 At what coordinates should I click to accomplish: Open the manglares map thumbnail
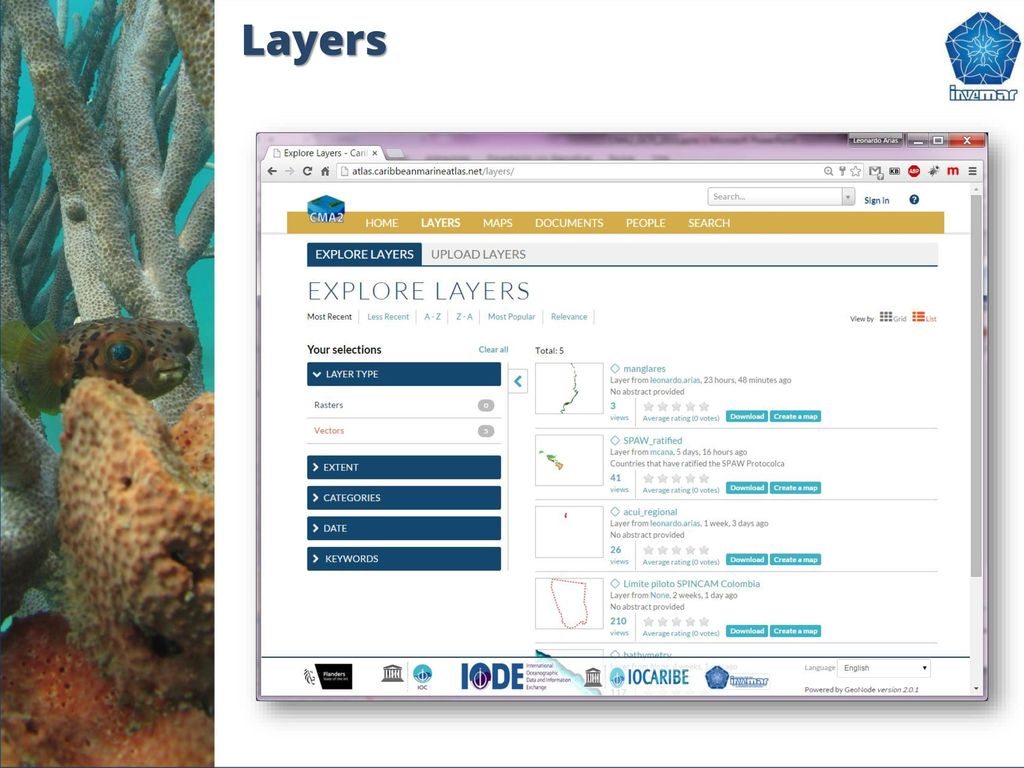coord(569,389)
